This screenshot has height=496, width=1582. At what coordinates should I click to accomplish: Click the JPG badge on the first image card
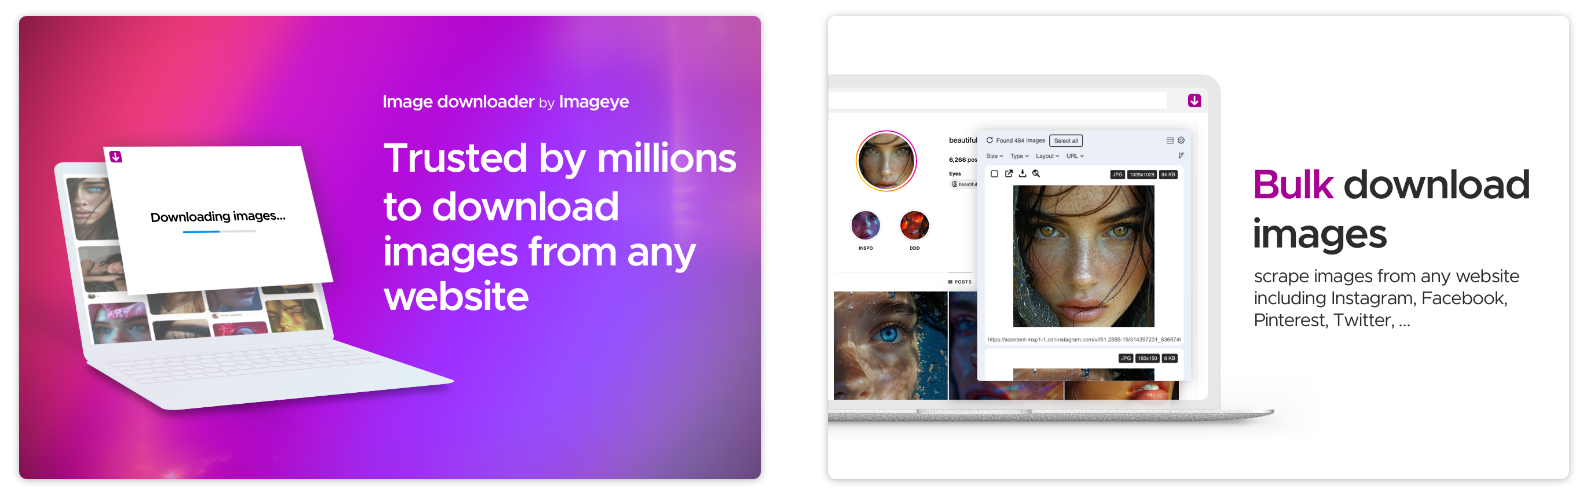click(x=1117, y=174)
